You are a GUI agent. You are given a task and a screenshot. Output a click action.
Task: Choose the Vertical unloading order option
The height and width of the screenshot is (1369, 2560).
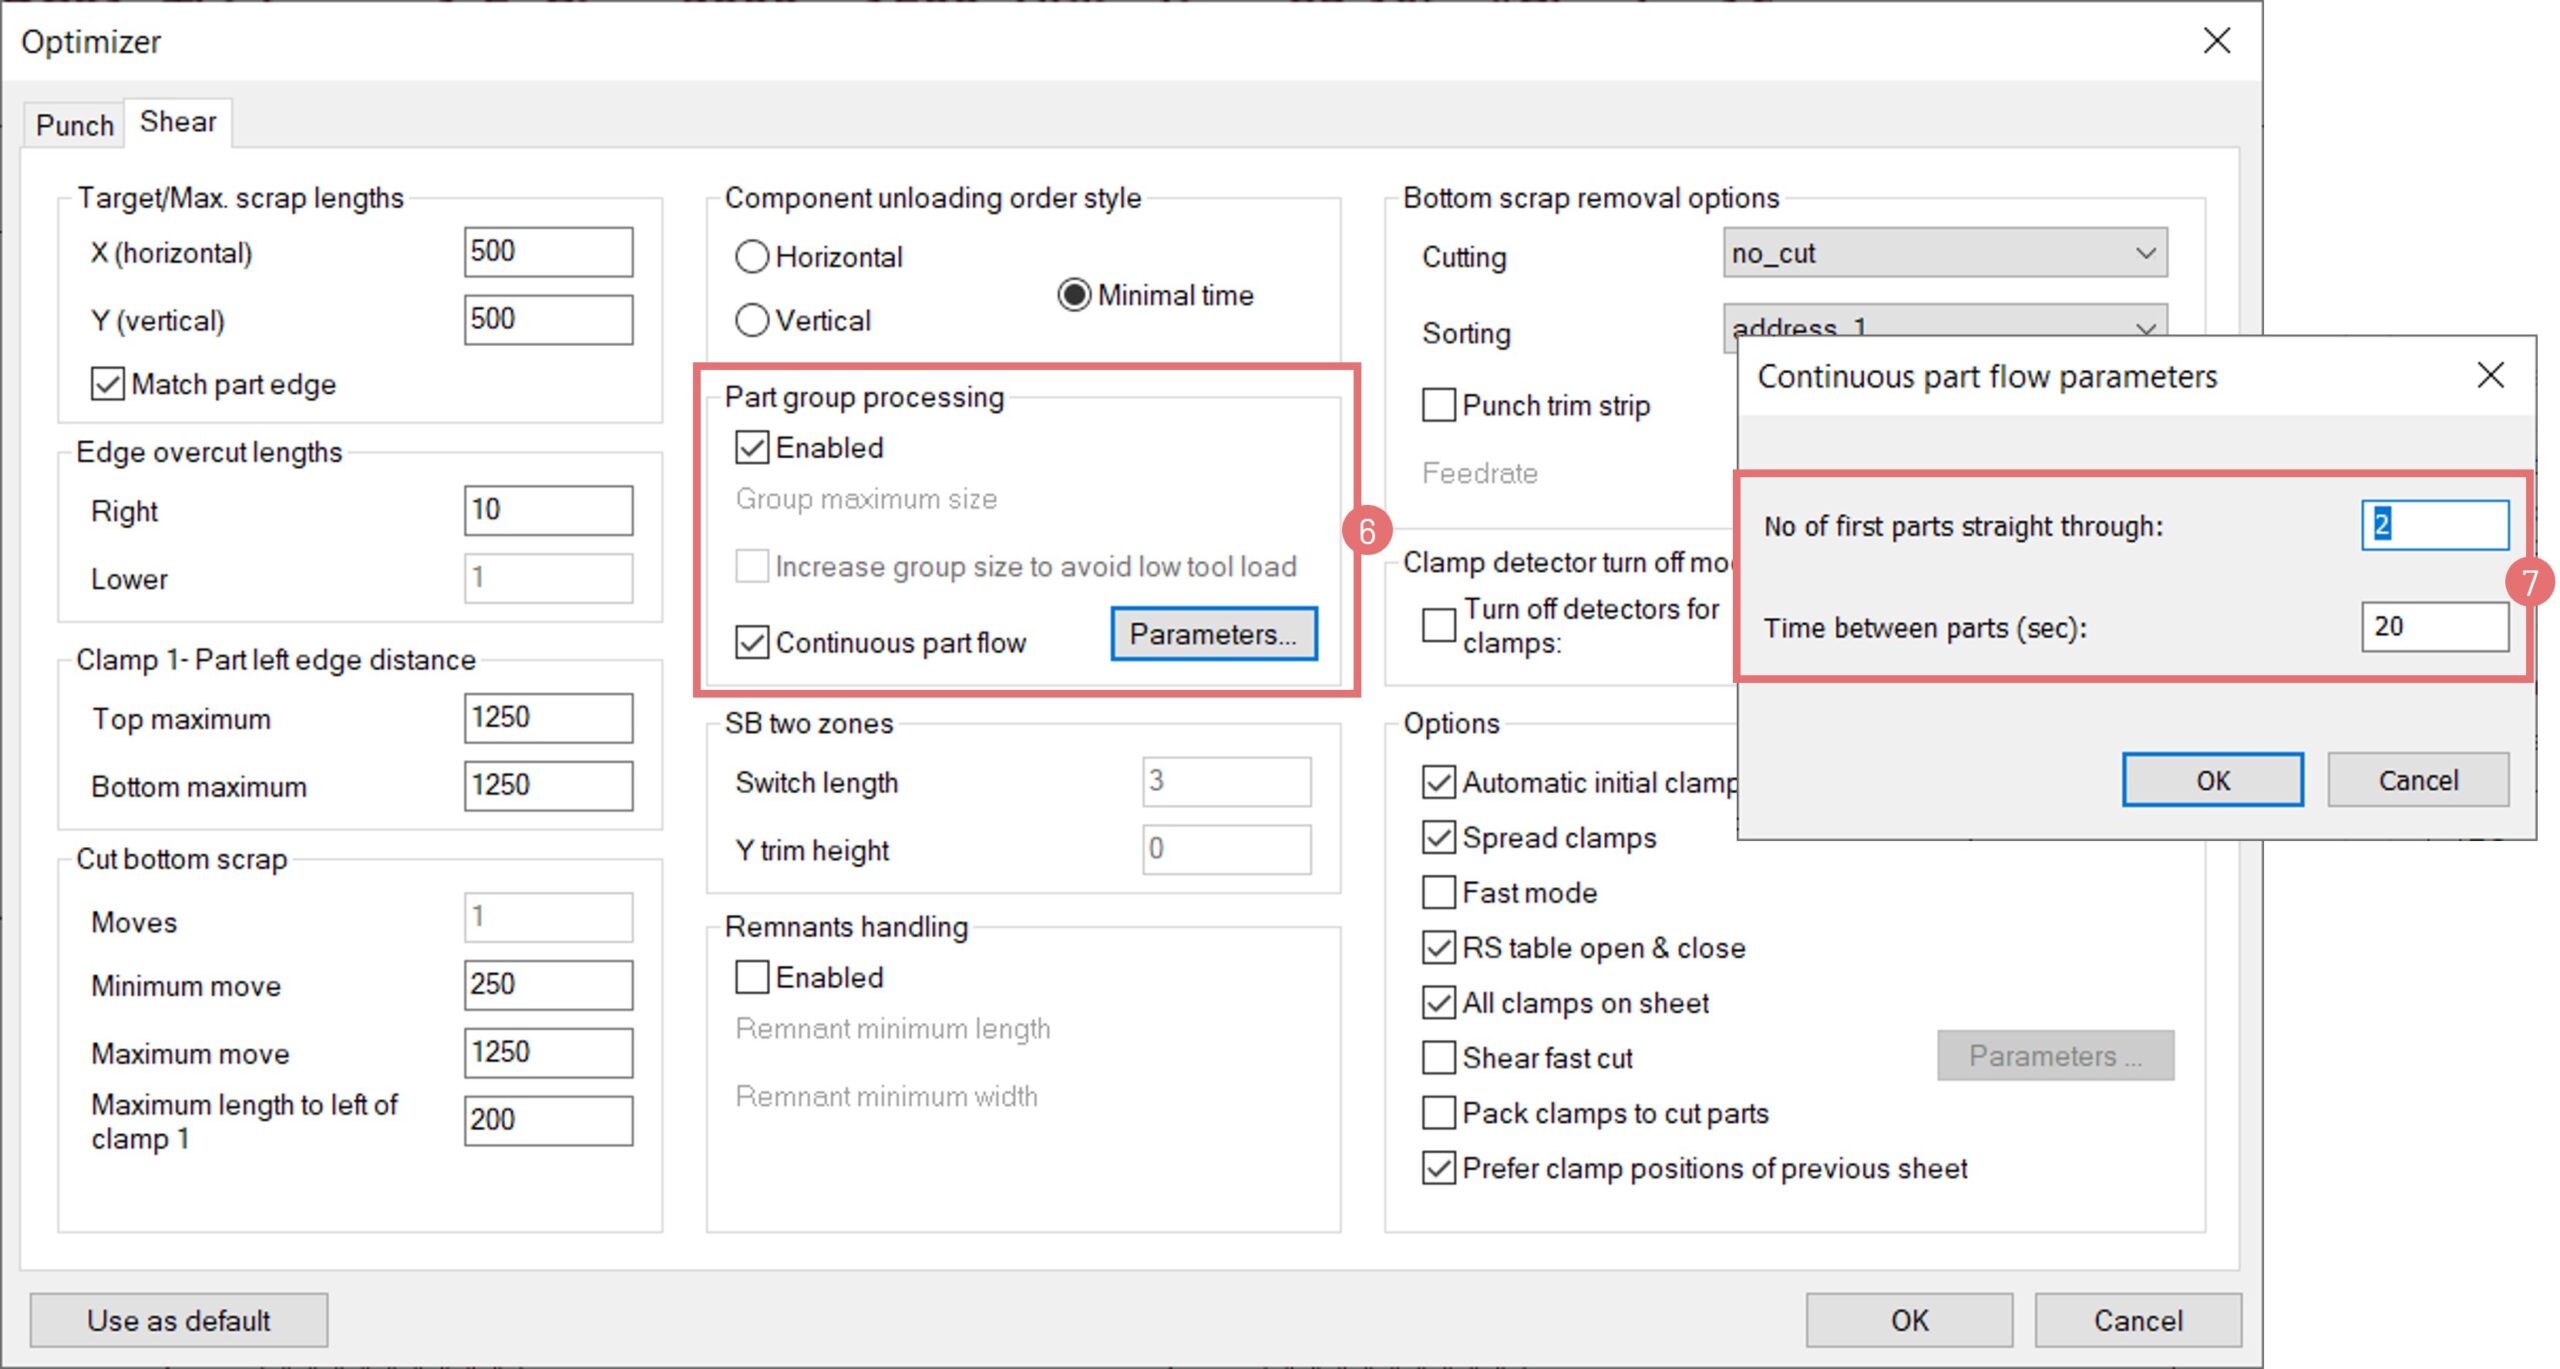(x=752, y=320)
